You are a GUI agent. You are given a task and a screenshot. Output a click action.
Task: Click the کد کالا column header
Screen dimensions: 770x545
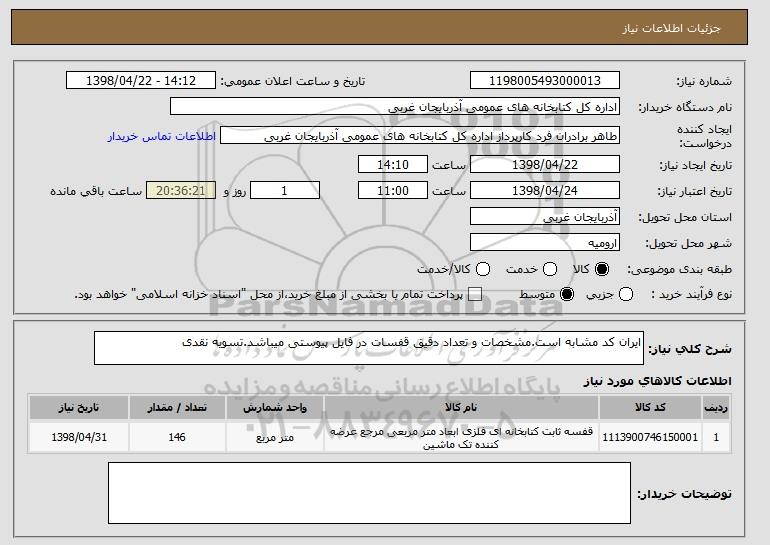648,408
